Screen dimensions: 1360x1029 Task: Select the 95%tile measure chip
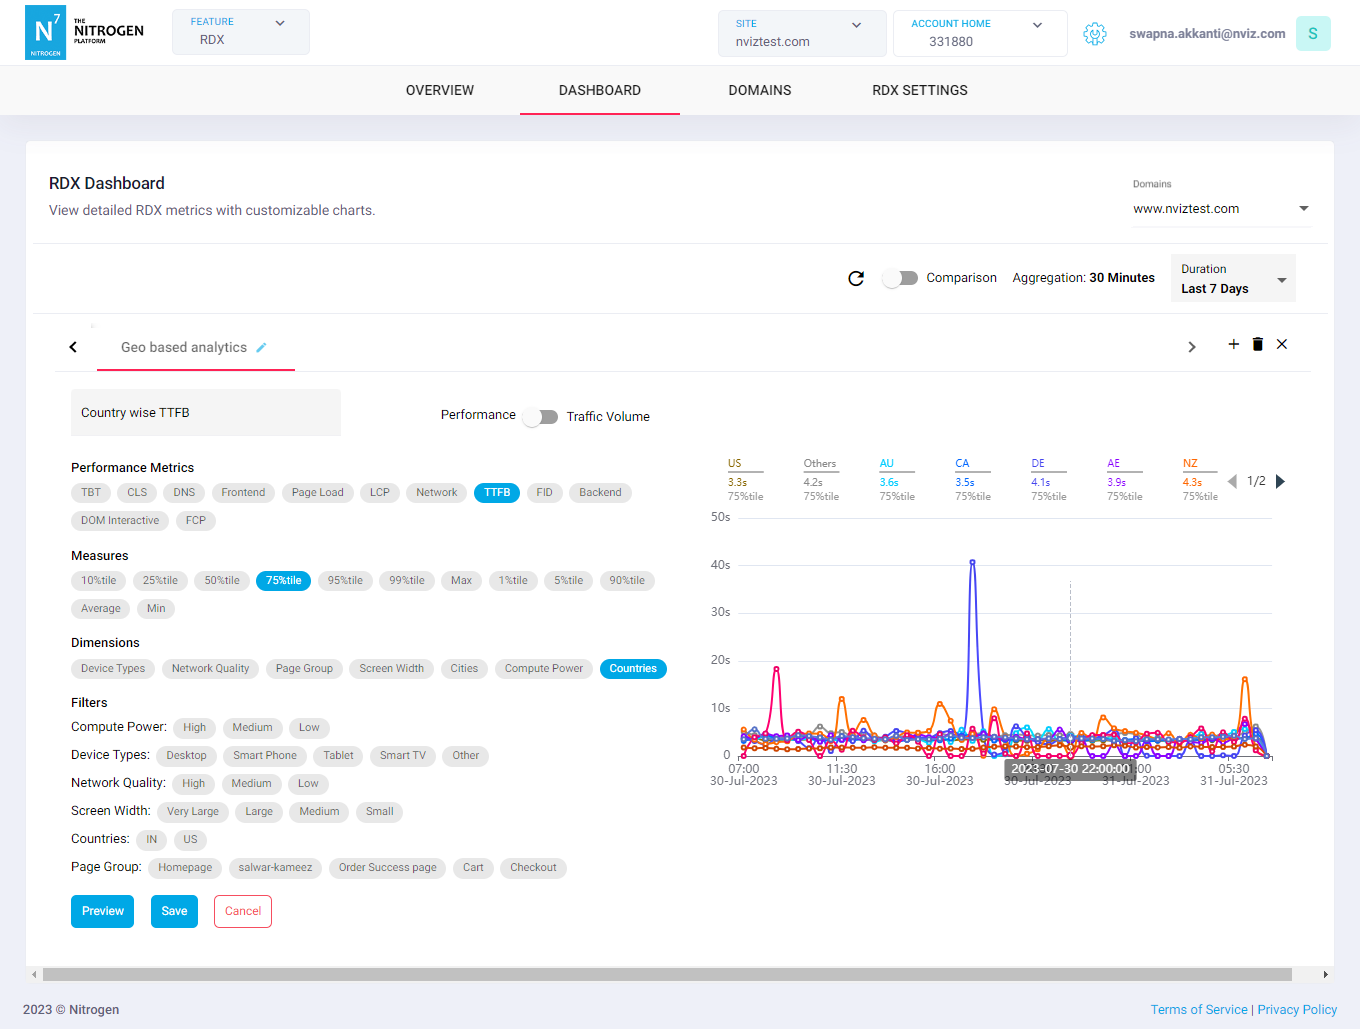[345, 581]
